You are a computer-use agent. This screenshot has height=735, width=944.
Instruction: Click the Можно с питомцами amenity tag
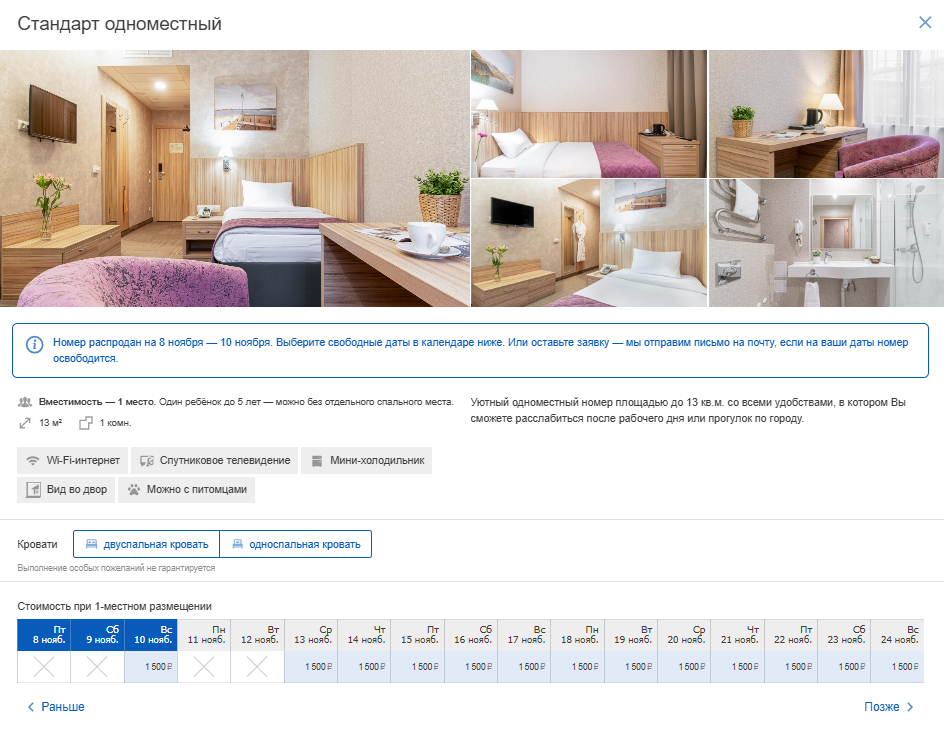pos(187,490)
